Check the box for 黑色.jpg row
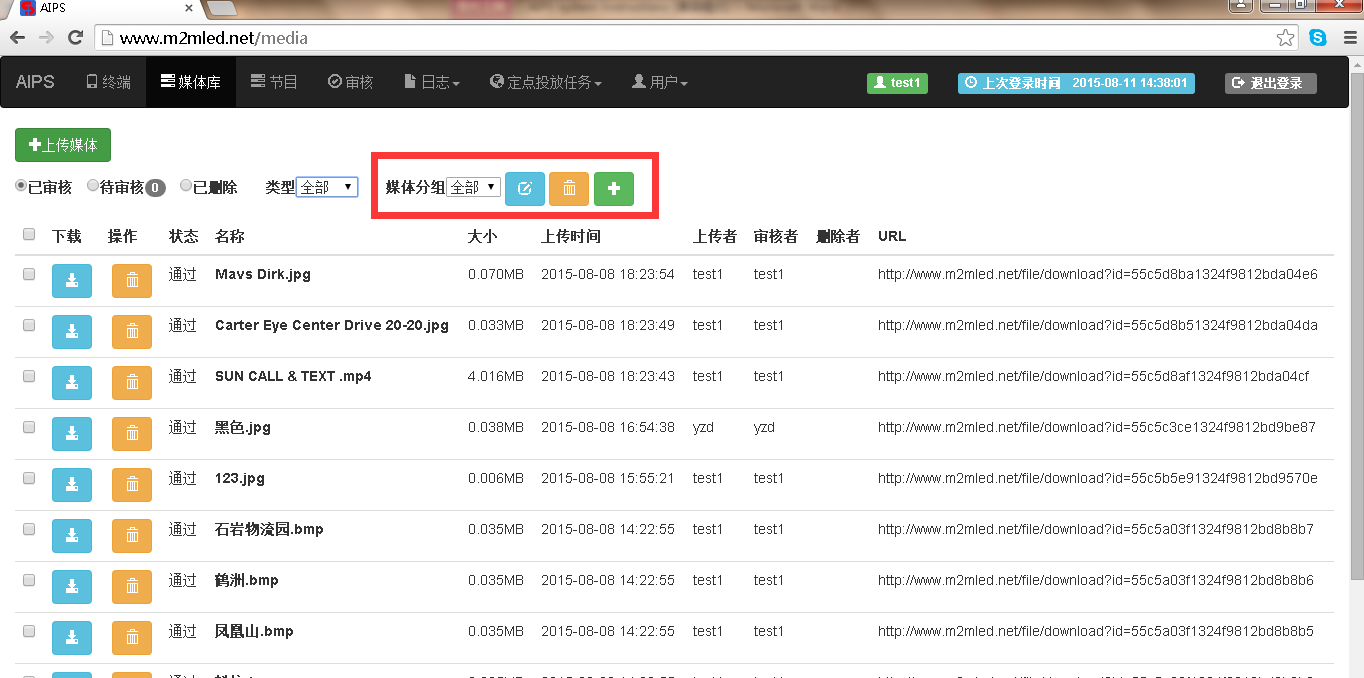 pos(29,427)
